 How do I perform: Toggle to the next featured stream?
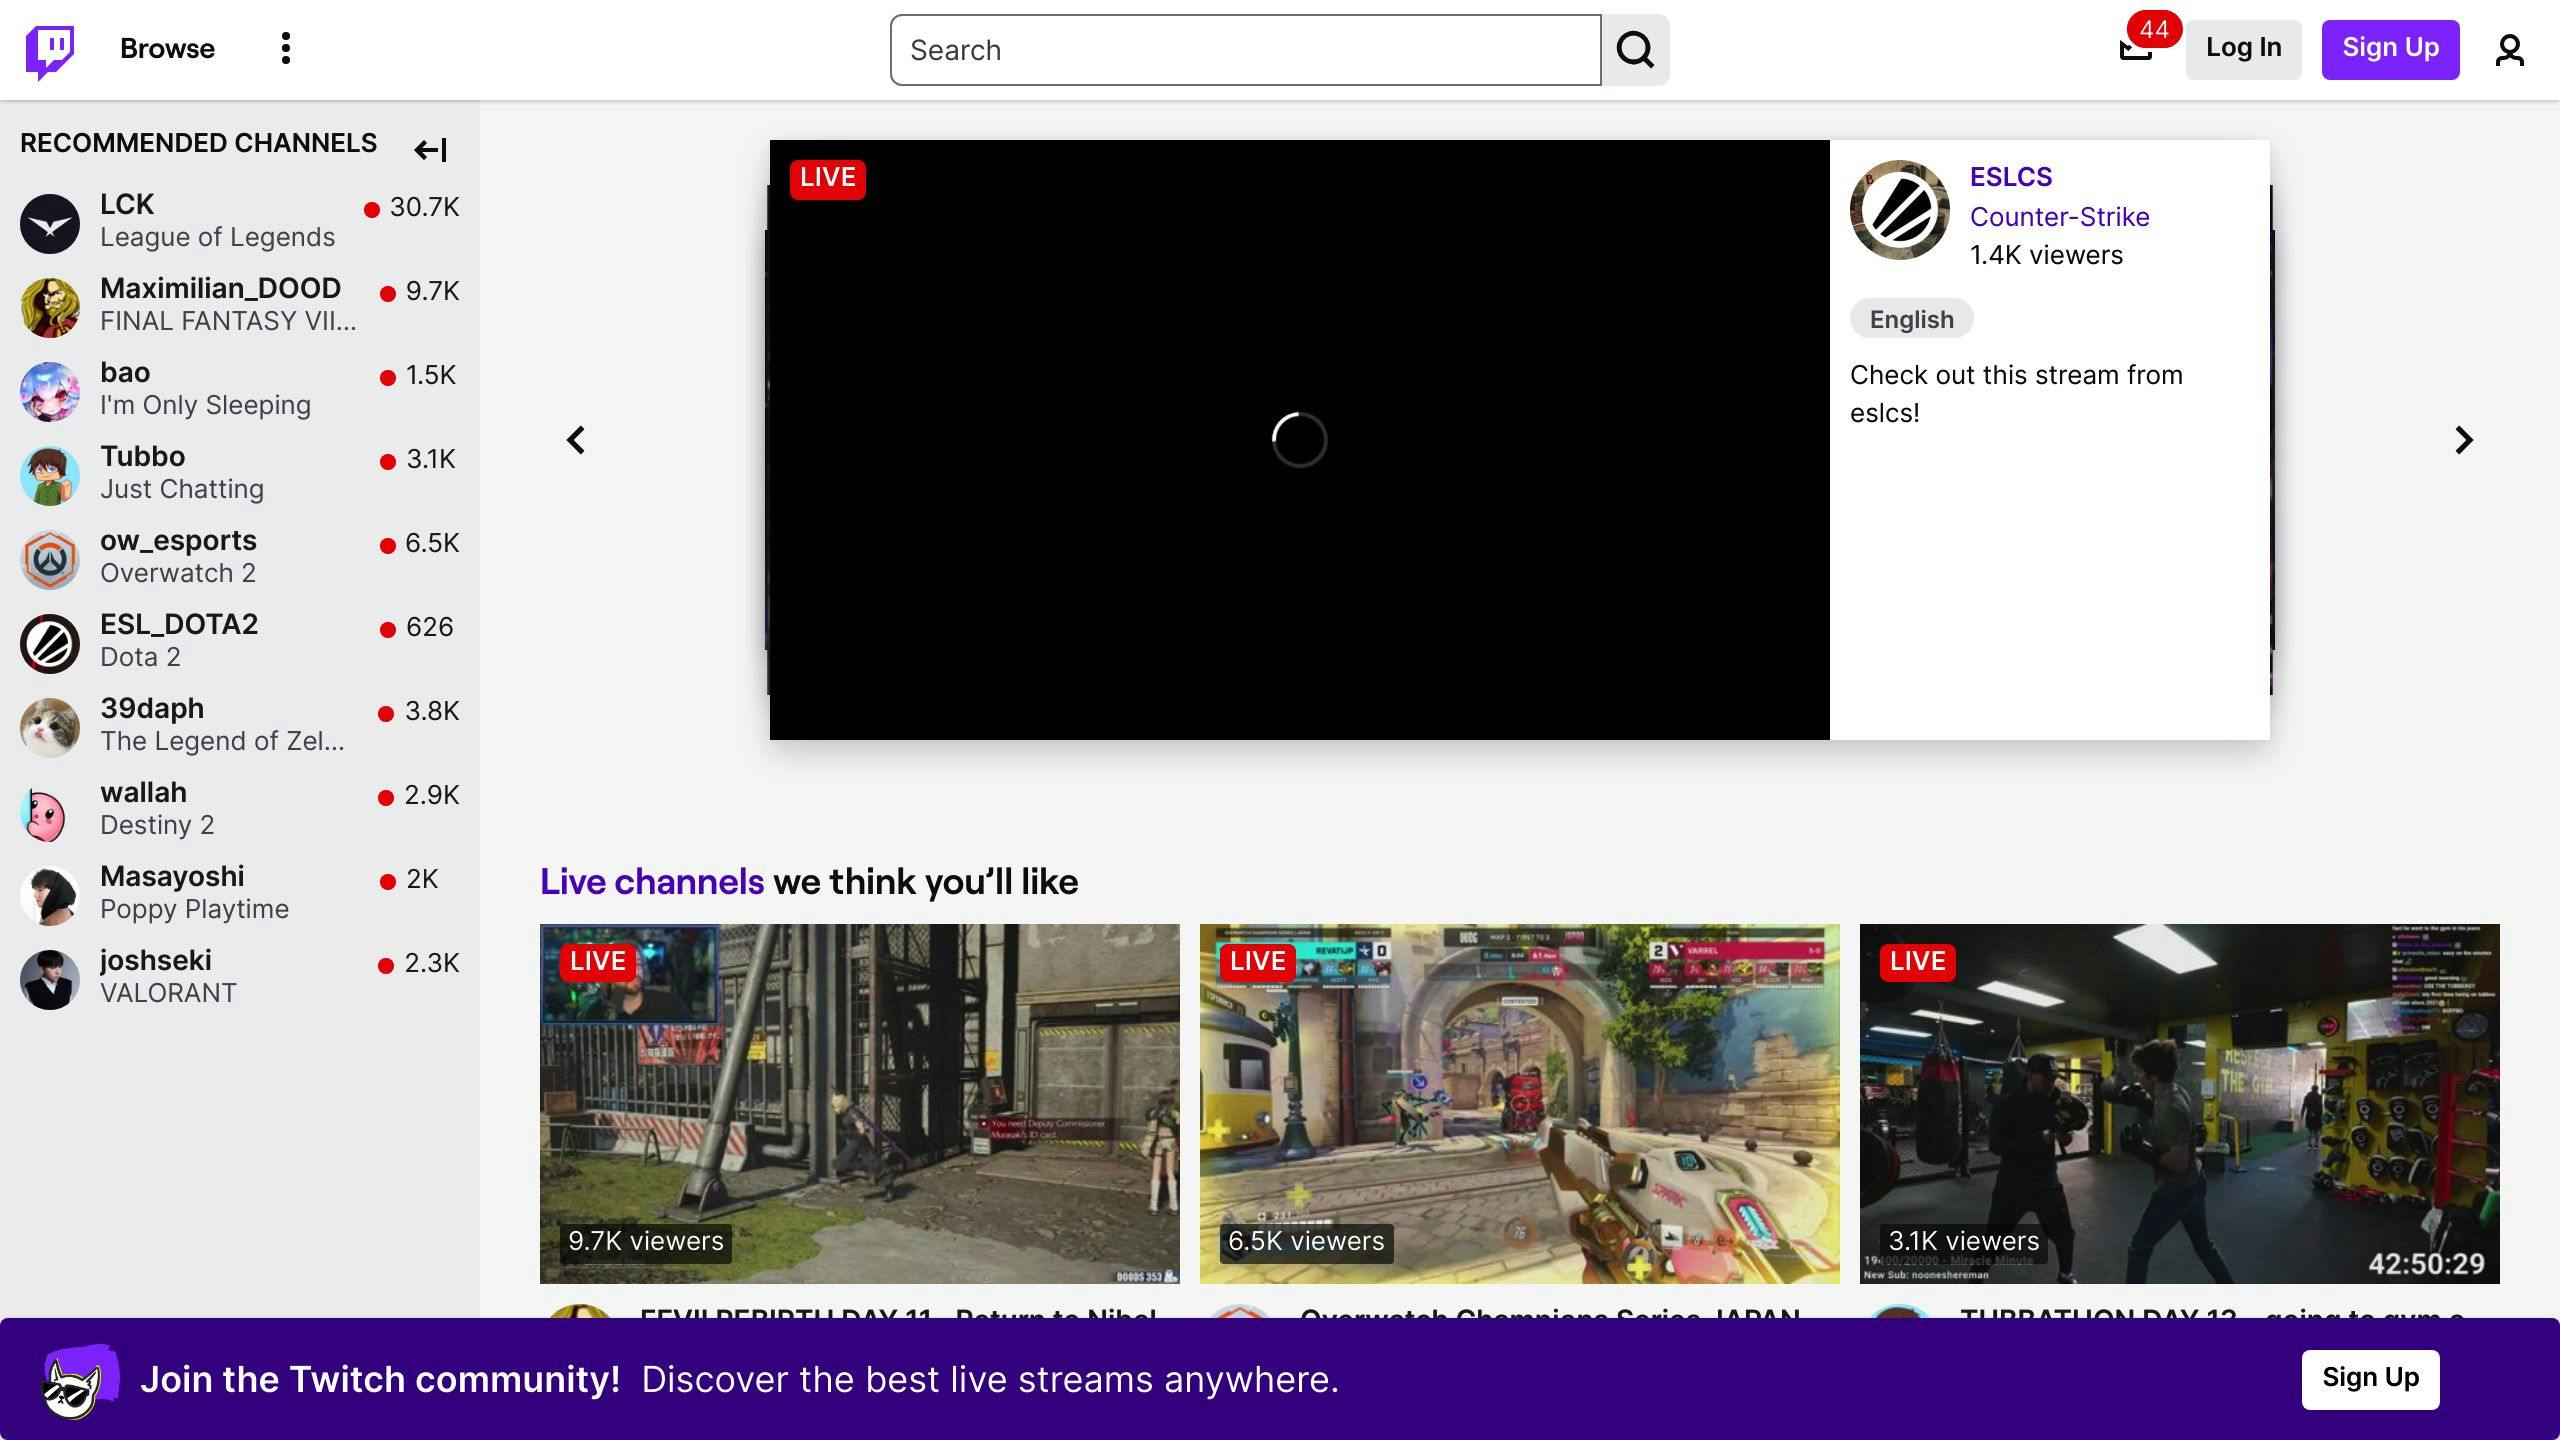click(x=2463, y=440)
